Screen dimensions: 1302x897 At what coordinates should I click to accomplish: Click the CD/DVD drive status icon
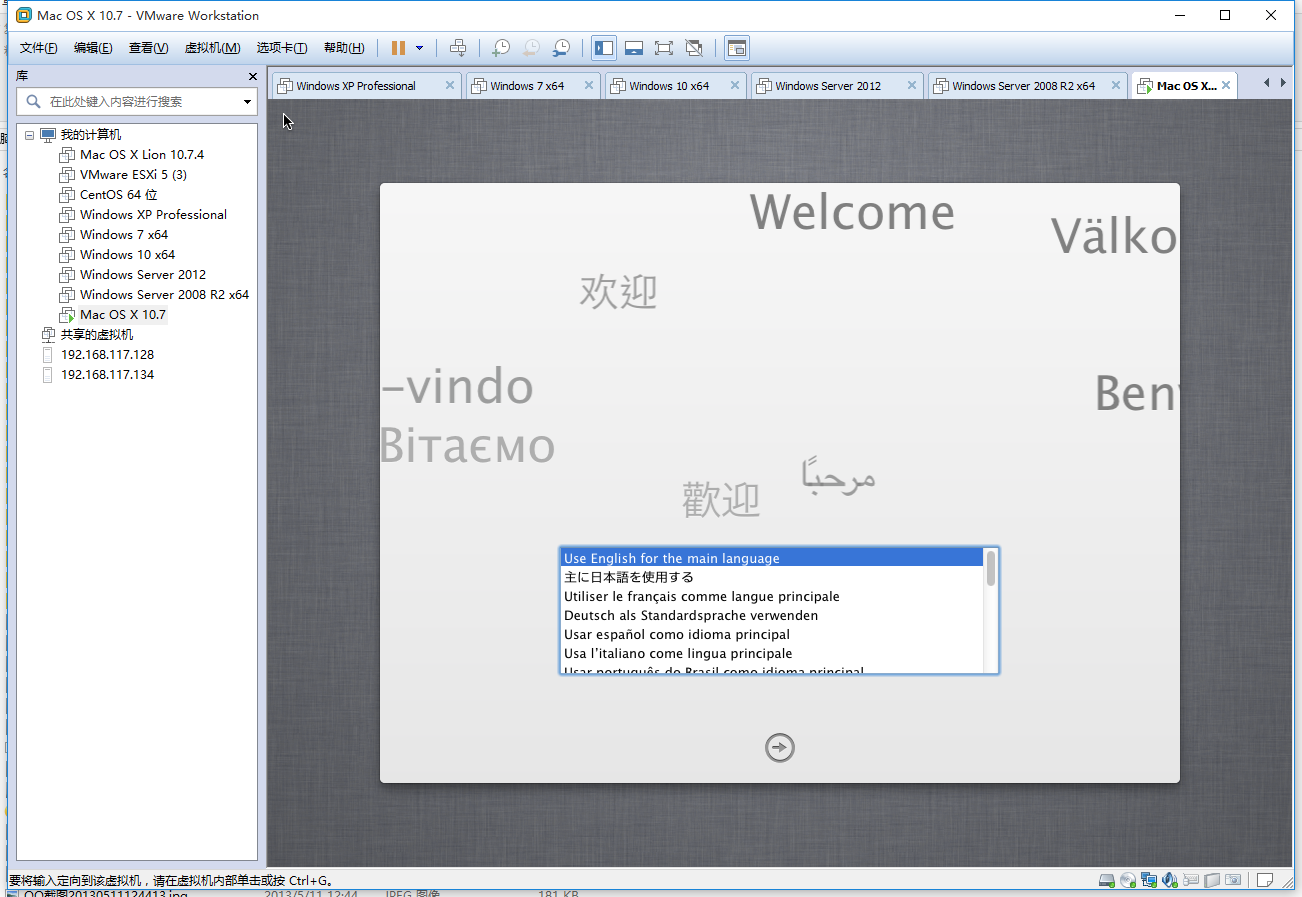[1128, 880]
